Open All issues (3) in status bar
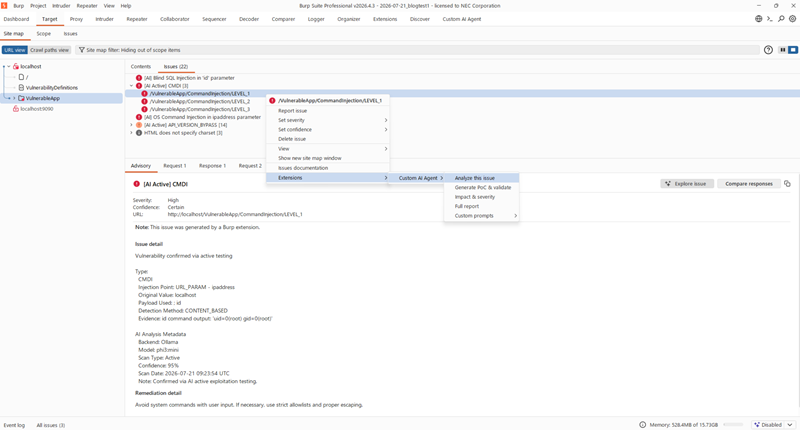This screenshot has width=800, height=430. point(51,425)
